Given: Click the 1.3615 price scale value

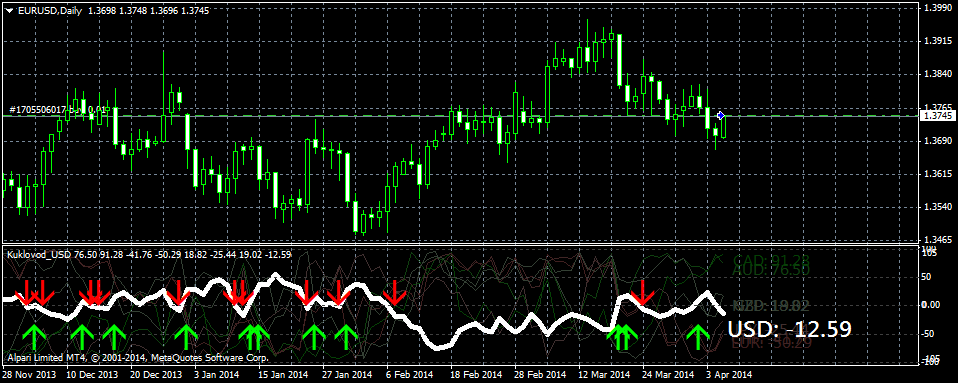Looking at the screenshot, I should [937, 173].
